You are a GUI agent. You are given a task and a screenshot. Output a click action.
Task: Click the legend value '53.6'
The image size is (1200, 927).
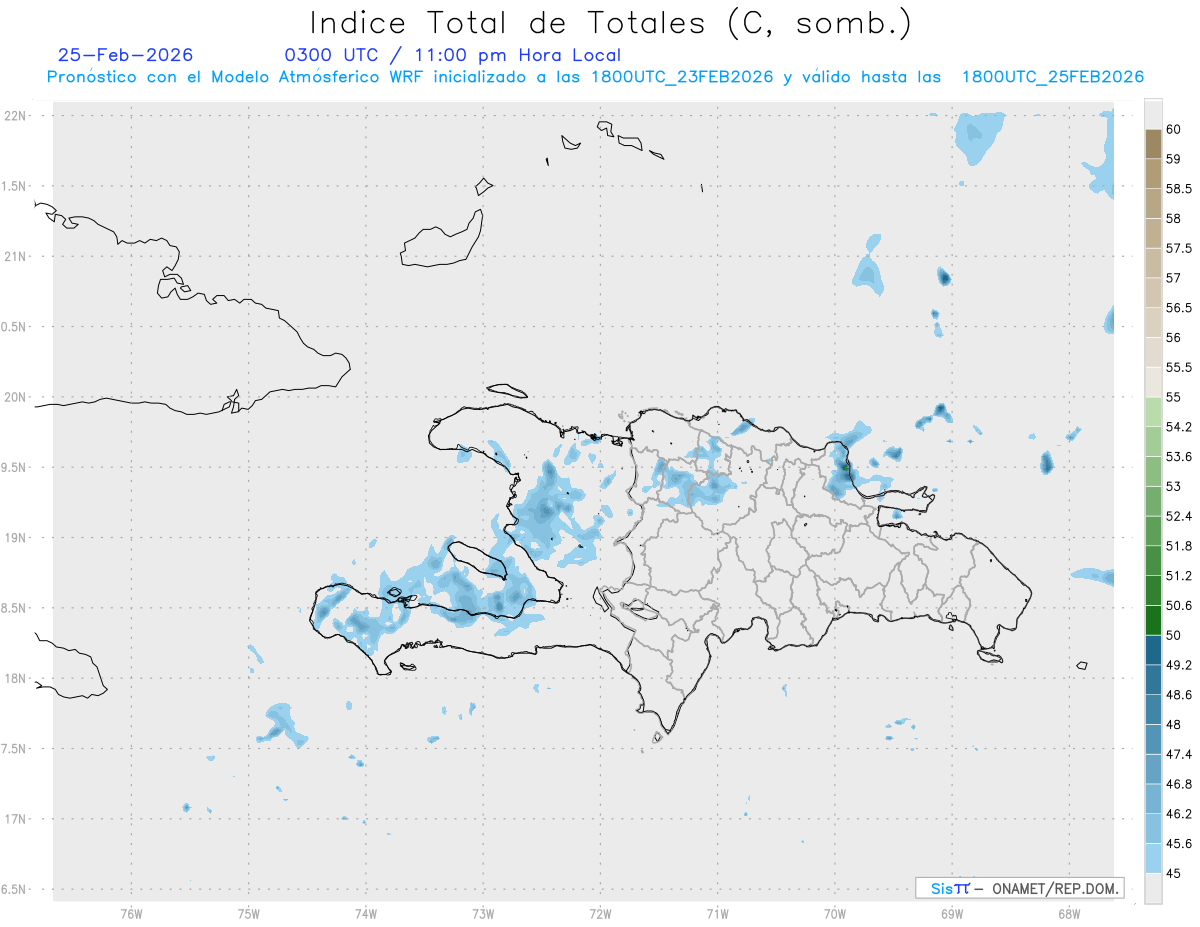1179,456
